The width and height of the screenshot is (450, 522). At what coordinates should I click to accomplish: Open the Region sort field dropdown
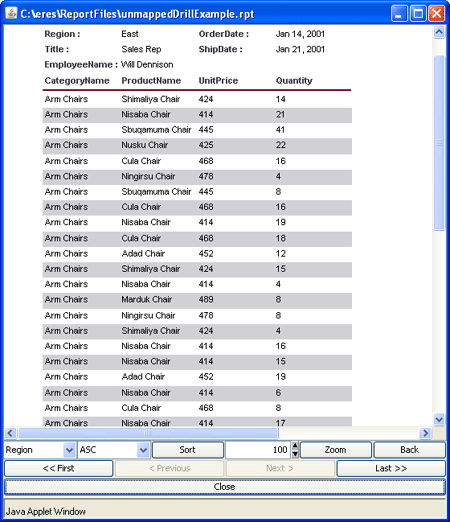coord(69,450)
